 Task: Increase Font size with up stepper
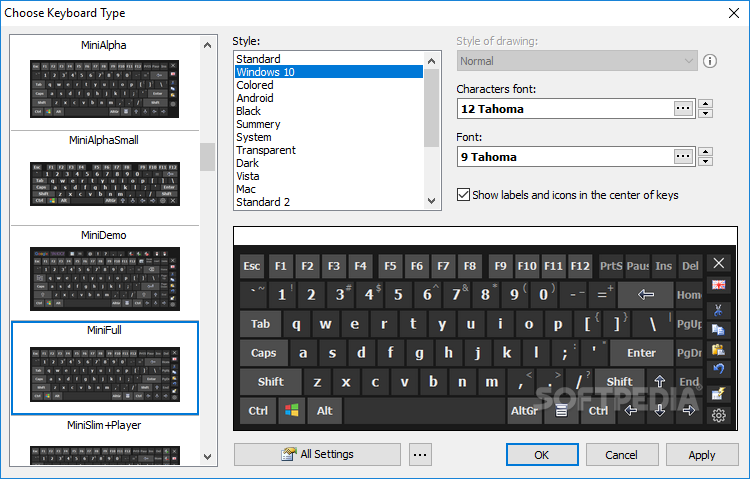click(x=706, y=152)
